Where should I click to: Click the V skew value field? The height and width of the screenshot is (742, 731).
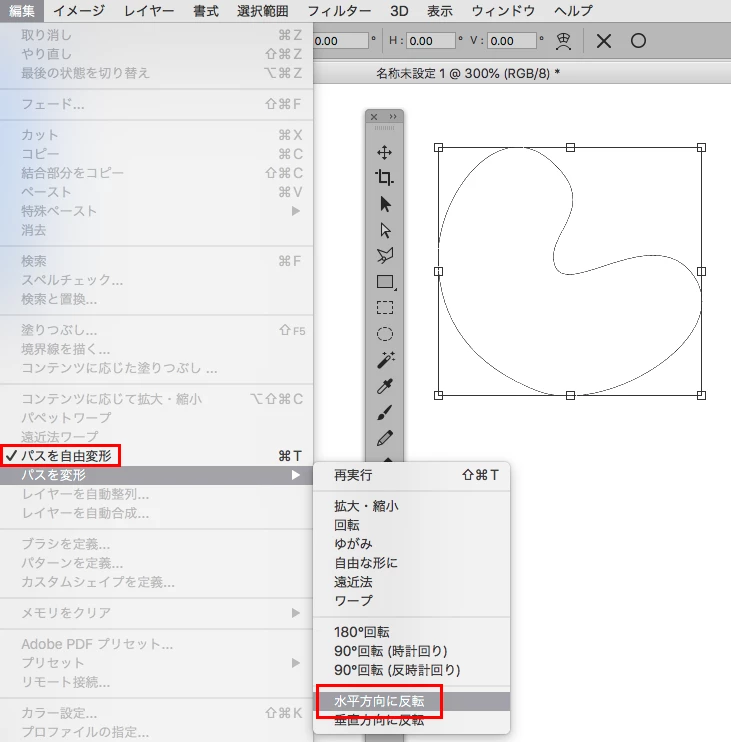click(x=512, y=41)
